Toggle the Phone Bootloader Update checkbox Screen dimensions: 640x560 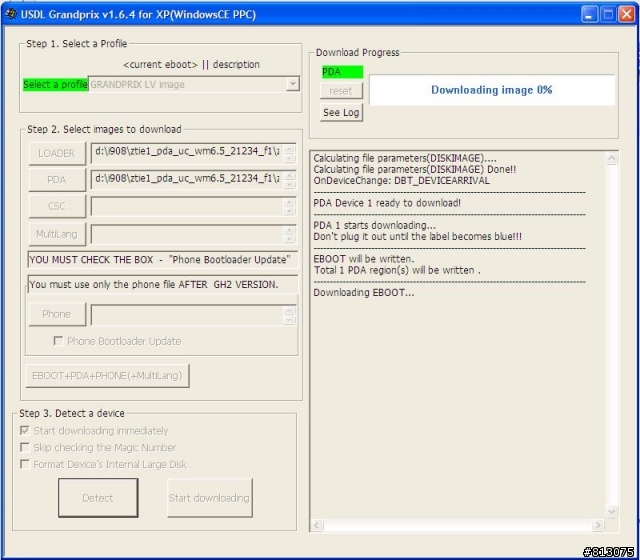click(x=58, y=341)
